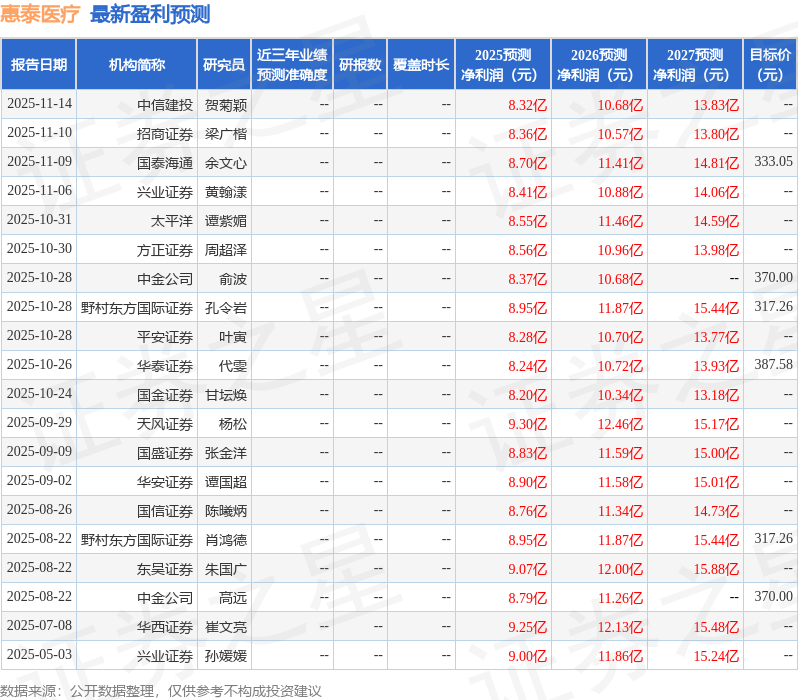Click the 数据来源 footnote text
The image size is (798, 700).
(160, 691)
